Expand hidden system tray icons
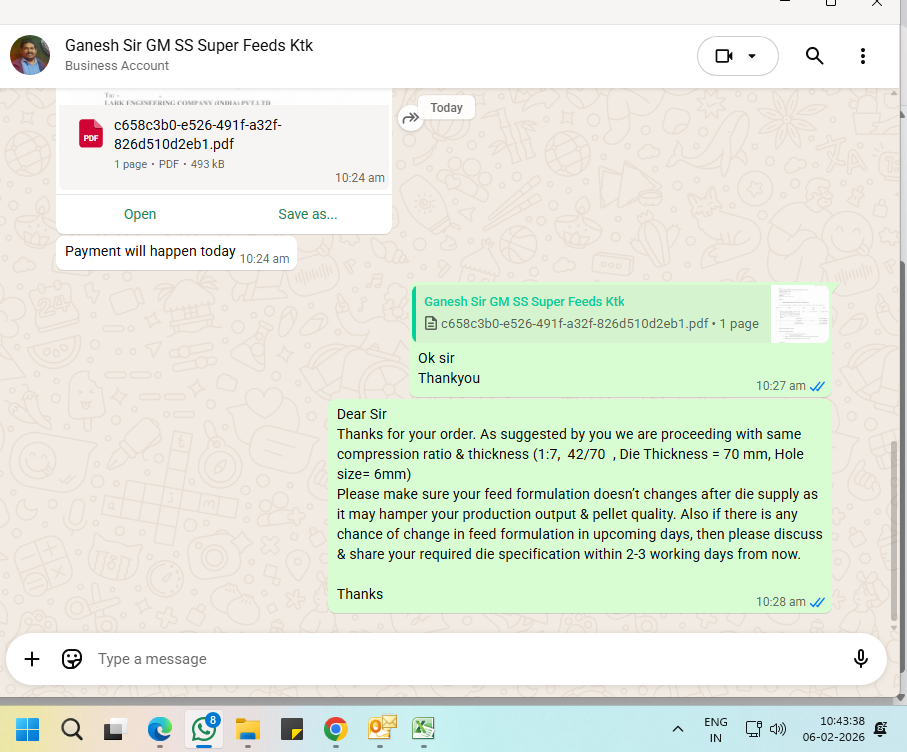The image size is (907, 752). pos(677,729)
